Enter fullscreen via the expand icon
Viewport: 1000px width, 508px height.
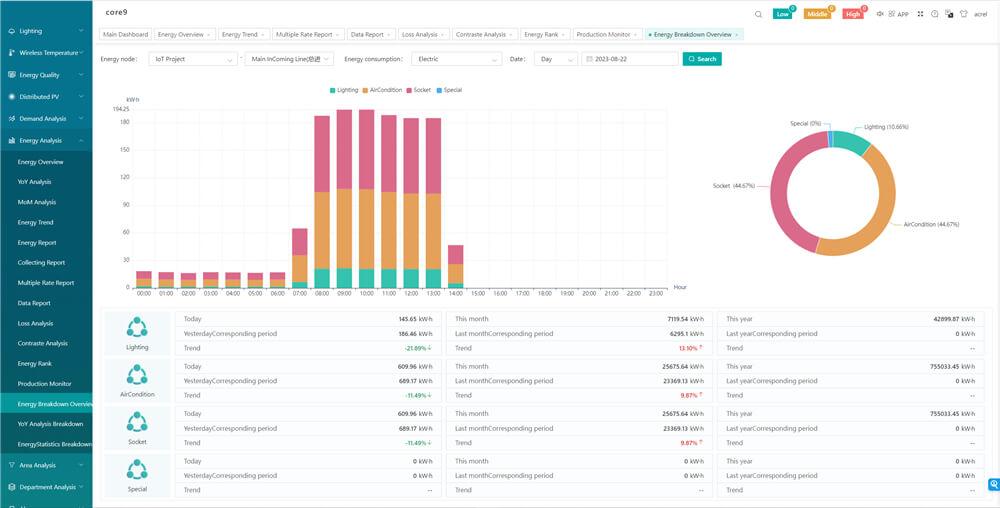tap(920, 14)
